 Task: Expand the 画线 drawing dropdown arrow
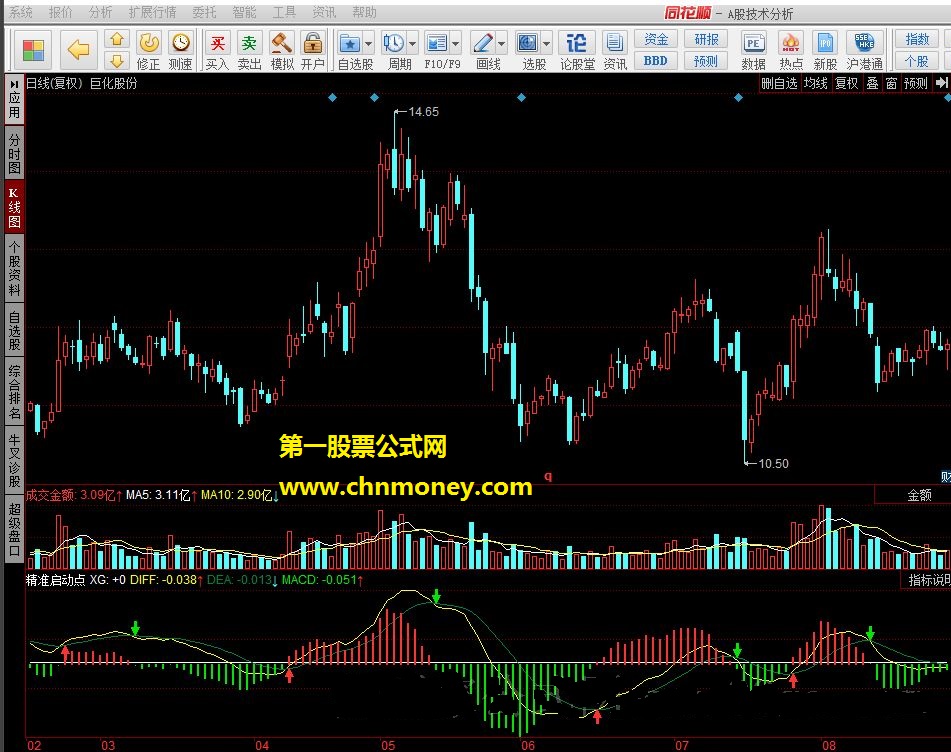pos(502,44)
